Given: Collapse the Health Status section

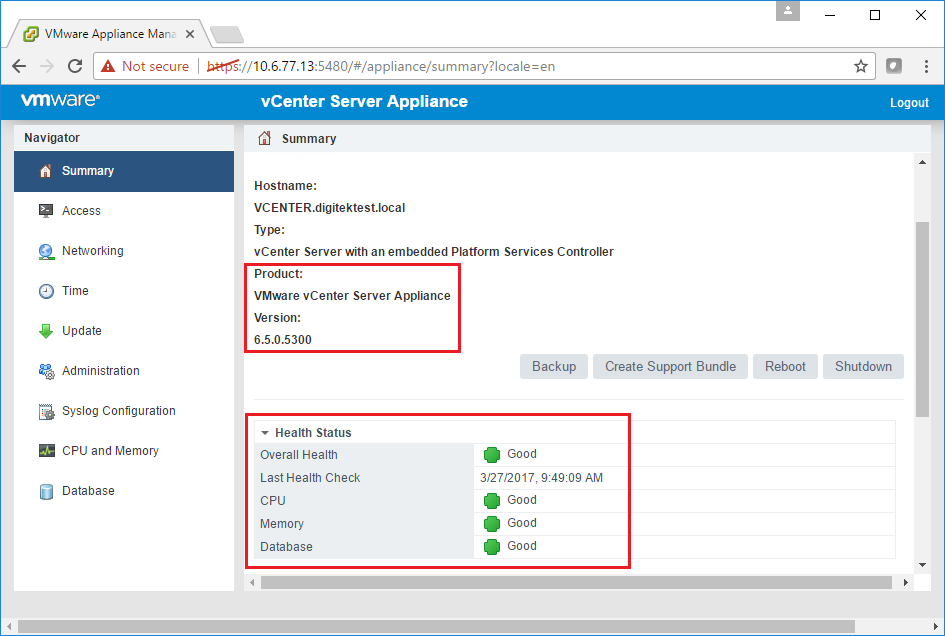Looking at the screenshot, I should 265,433.
